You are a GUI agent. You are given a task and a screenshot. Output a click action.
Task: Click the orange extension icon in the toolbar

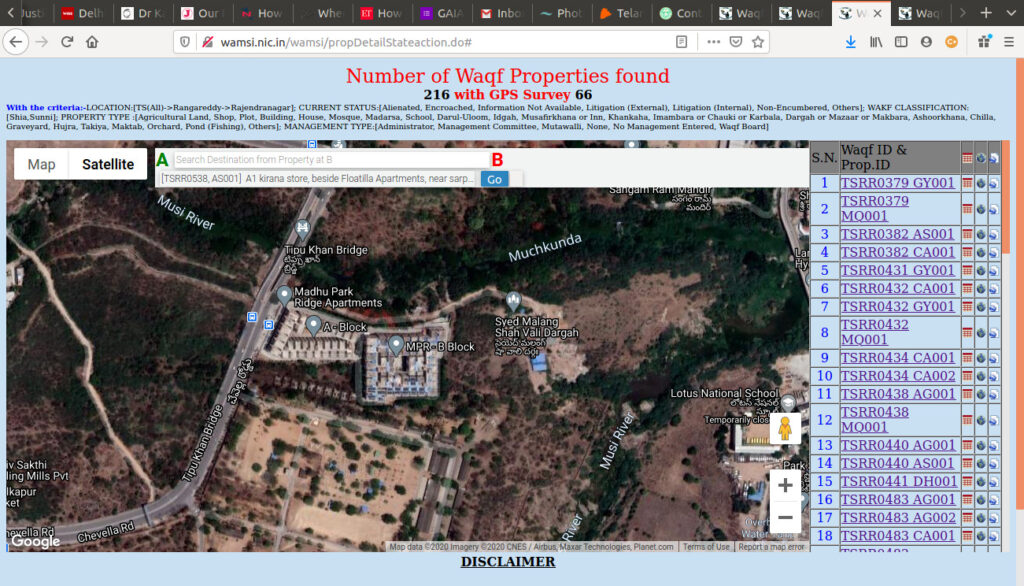pyautogui.click(x=952, y=42)
